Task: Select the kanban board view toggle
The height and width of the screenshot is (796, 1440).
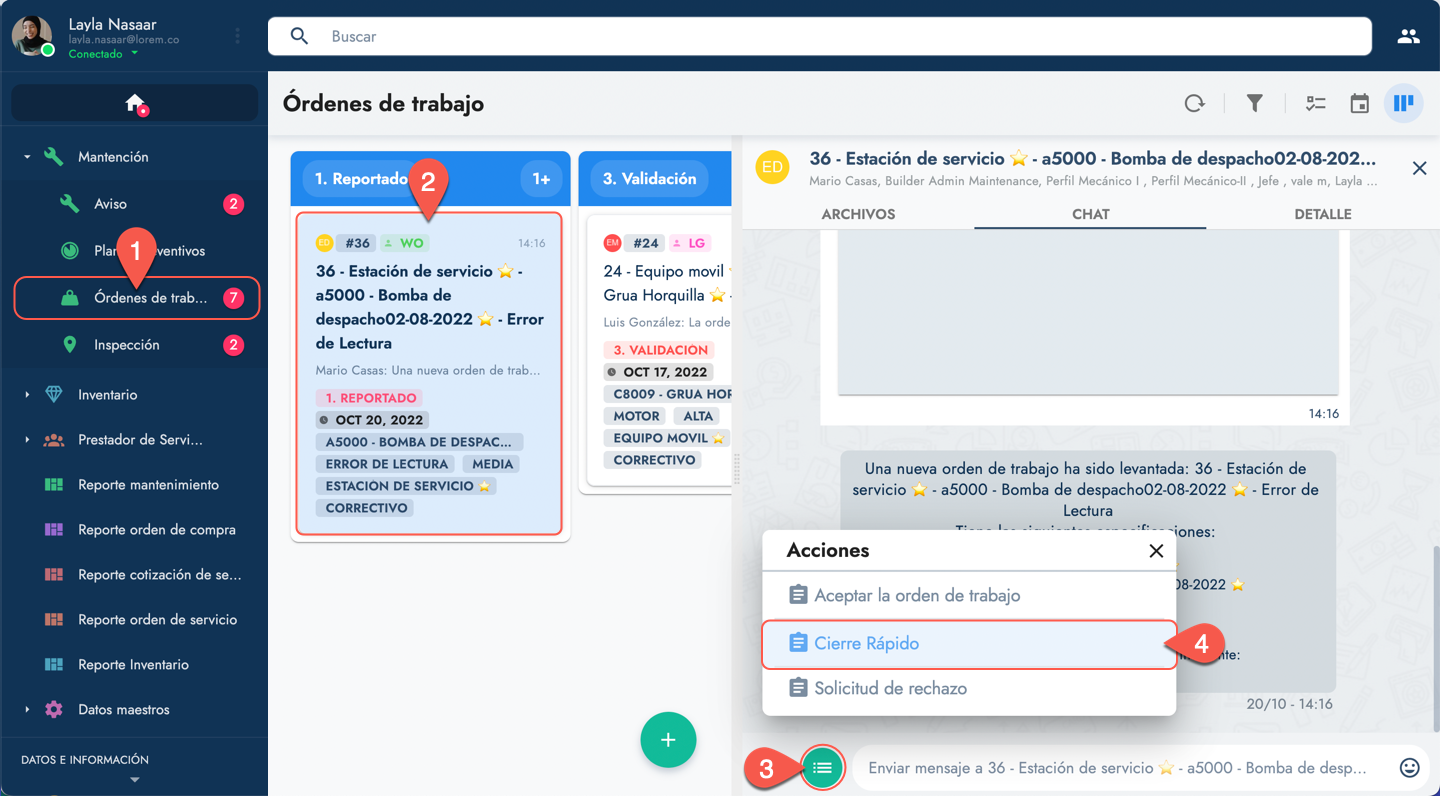Action: tap(1404, 103)
